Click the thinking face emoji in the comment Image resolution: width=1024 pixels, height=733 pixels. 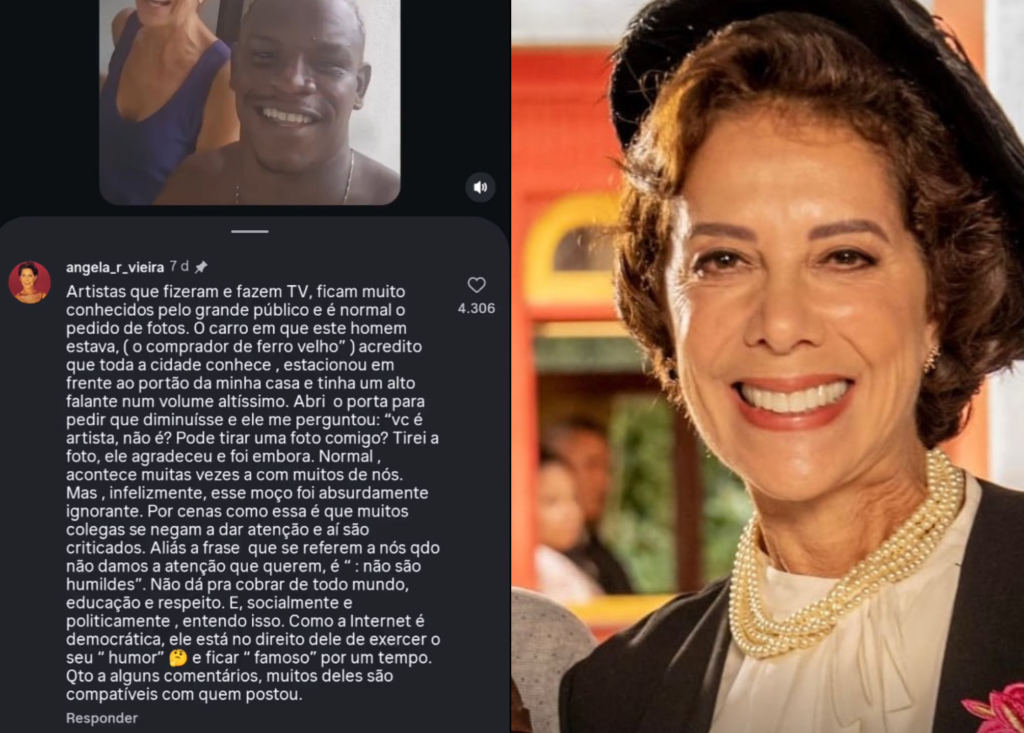pyautogui.click(x=178, y=658)
